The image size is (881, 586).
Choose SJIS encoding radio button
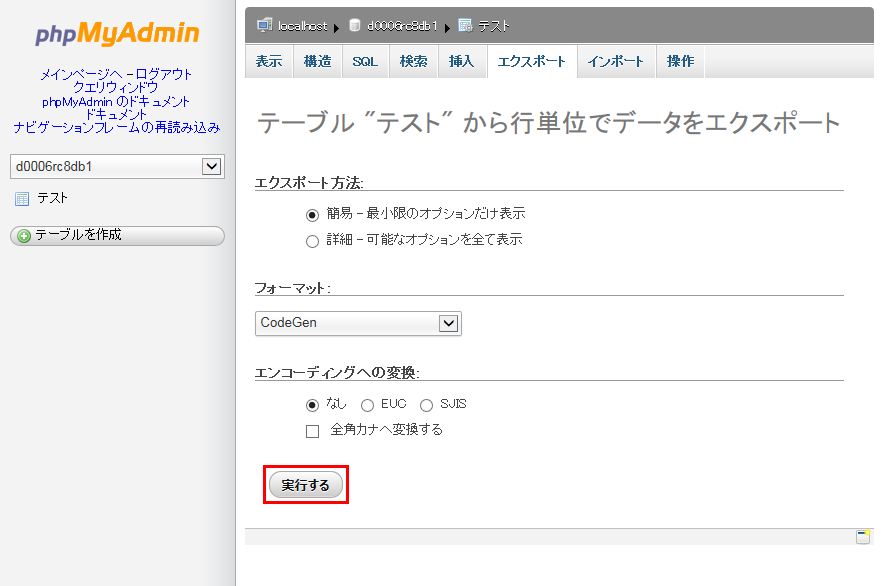[x=426, y=405]
